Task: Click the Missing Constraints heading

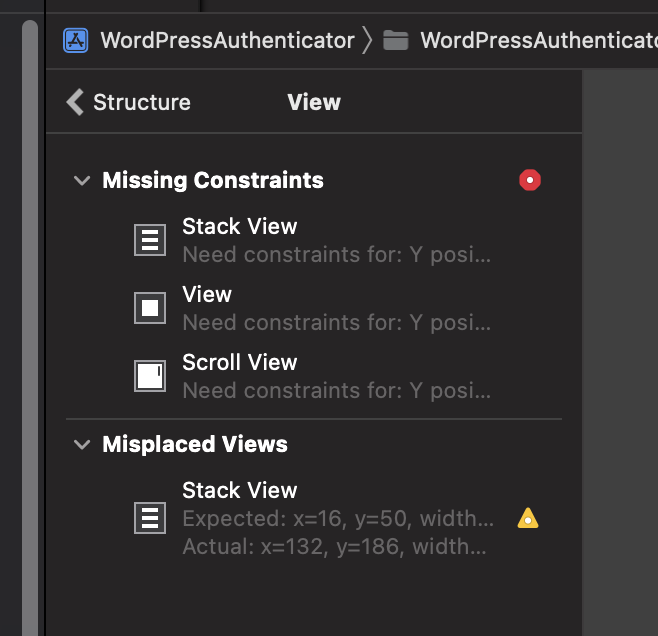Action: click(x=213, y=181)
